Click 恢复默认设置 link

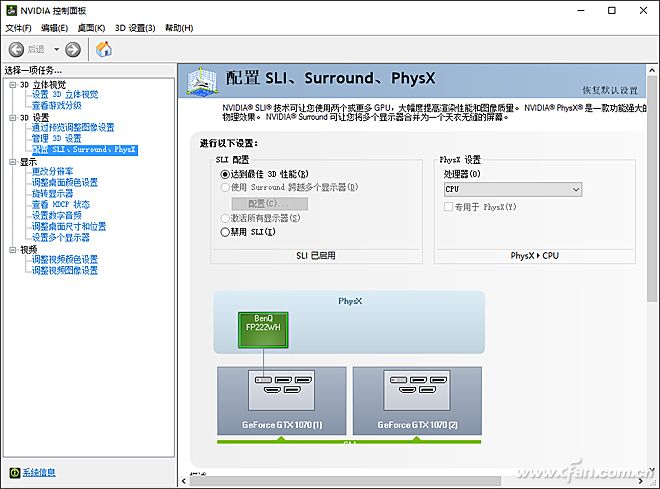(x=610, y=90)
